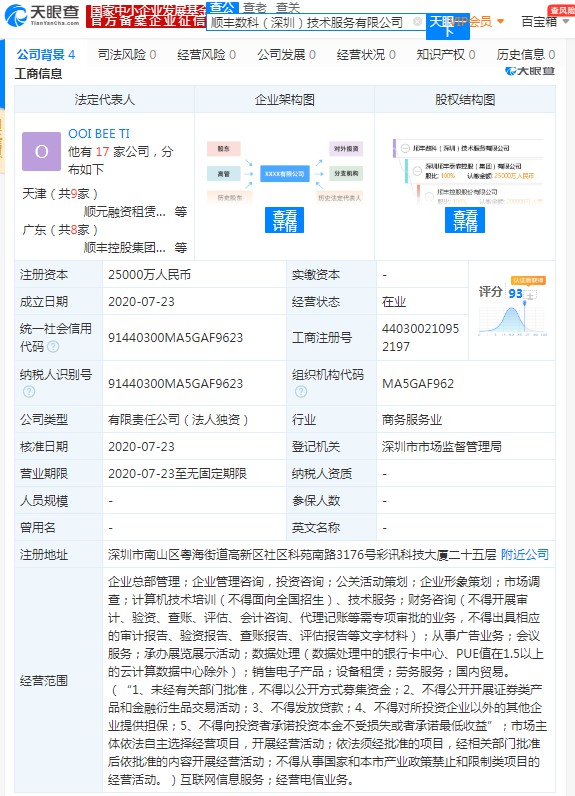Image resolution: width=575 pixels, height=796 pixels.
Task: Click organization code MA5GAF962
Action: [x=418, y=383]
